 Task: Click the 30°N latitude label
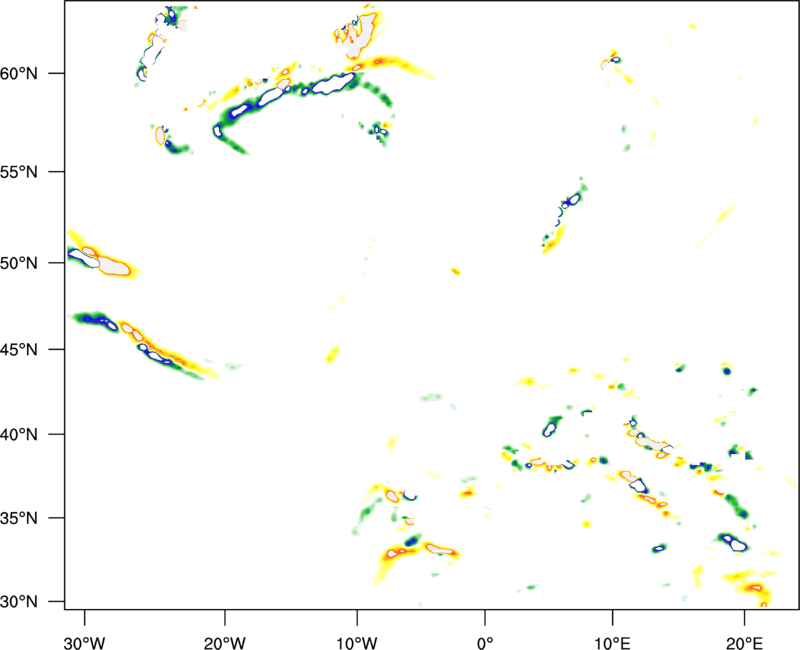click(x=19, y=602)
